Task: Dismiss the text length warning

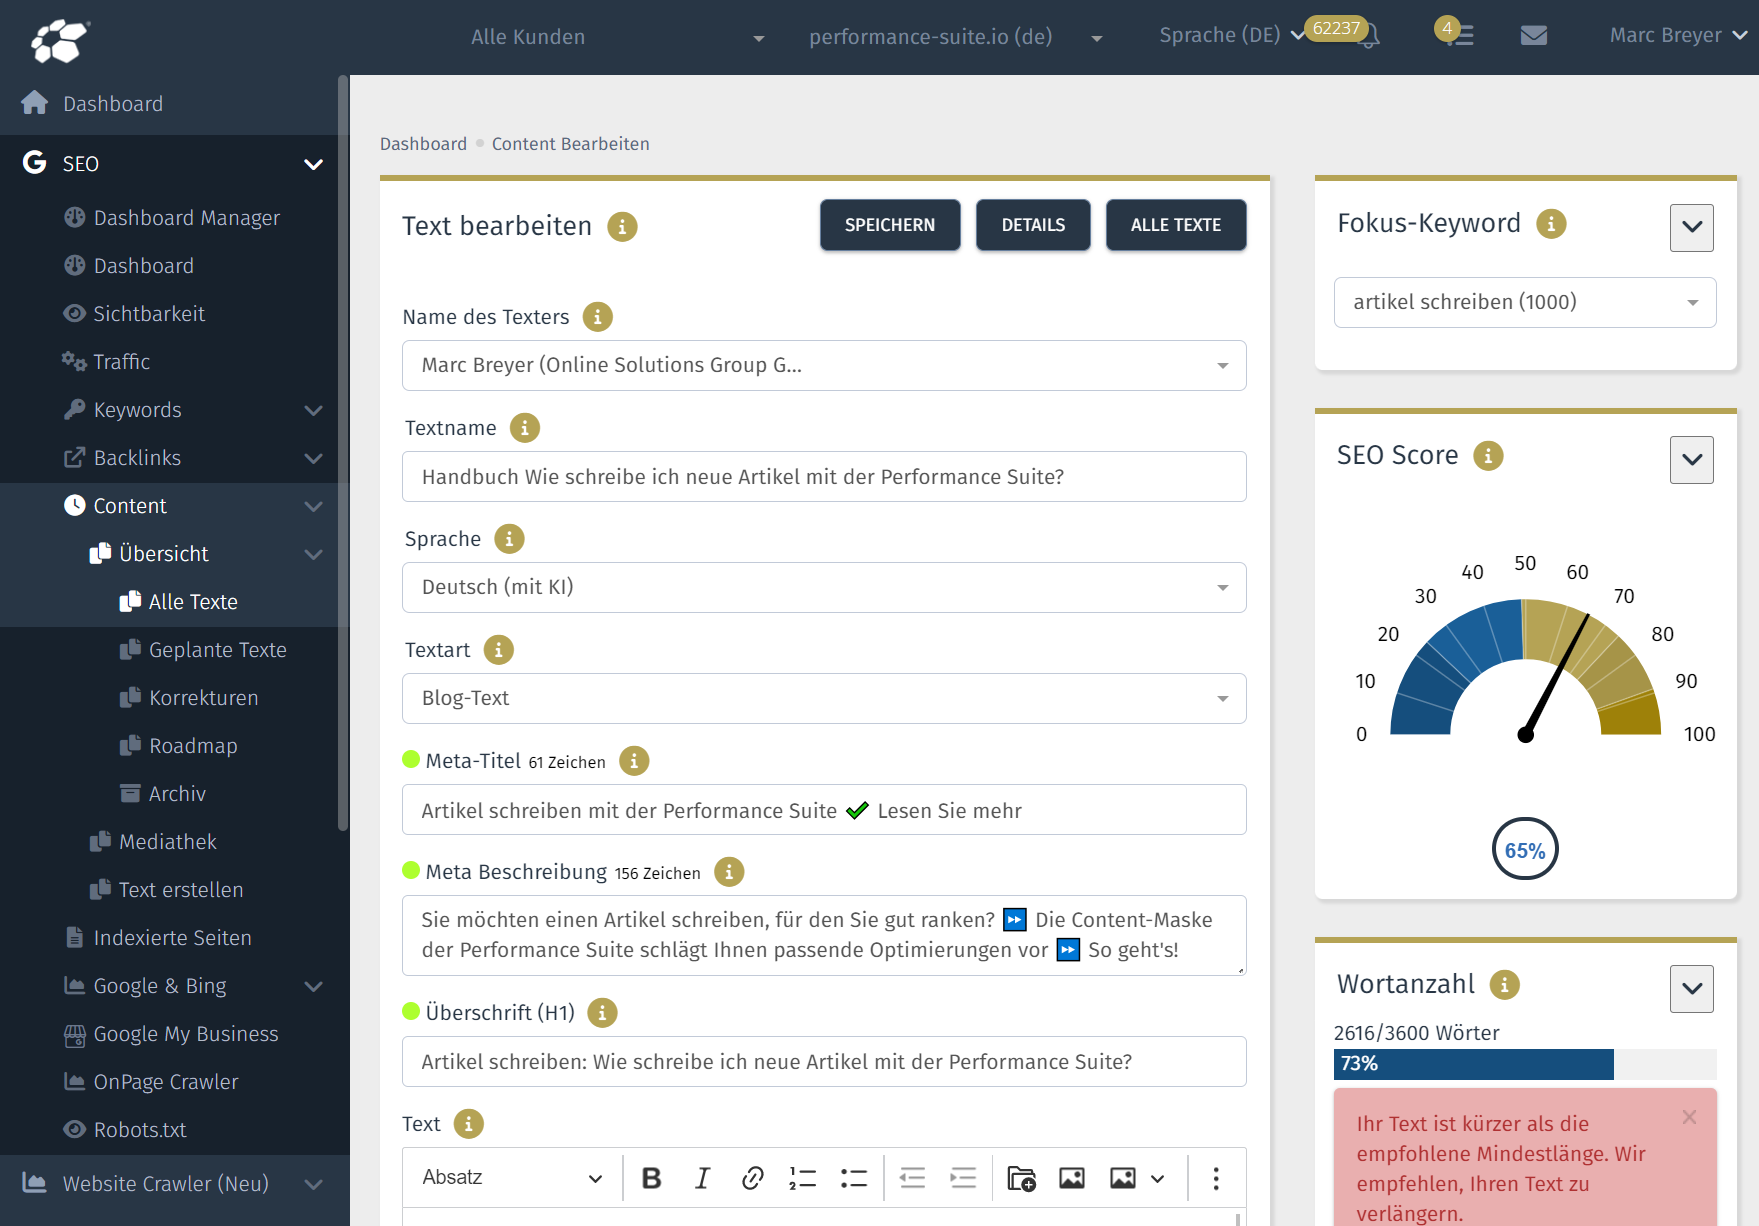Action: [1689, 1117]
